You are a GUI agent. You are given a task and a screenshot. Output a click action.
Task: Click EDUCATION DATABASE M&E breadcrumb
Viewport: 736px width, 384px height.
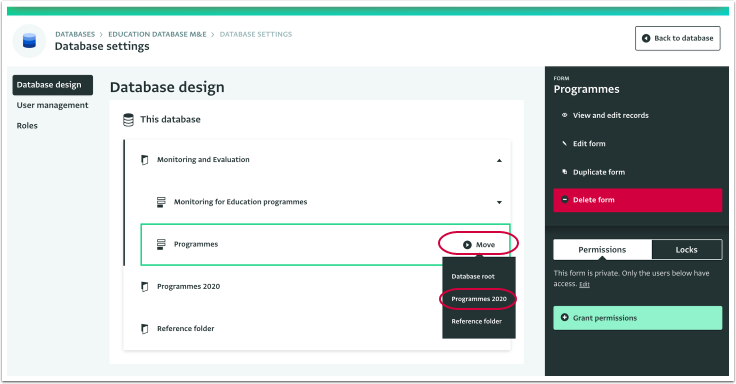[x=157, y=34]
